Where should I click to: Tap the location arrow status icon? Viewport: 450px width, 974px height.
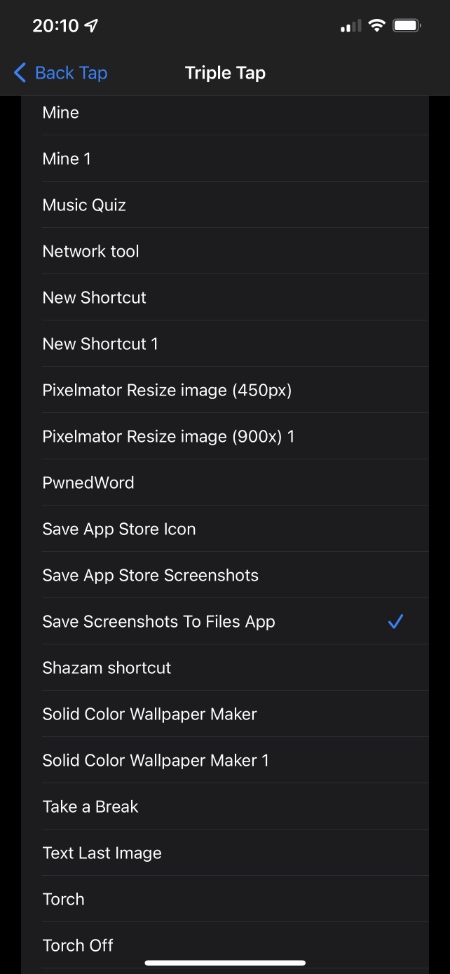tap(91, 25)
